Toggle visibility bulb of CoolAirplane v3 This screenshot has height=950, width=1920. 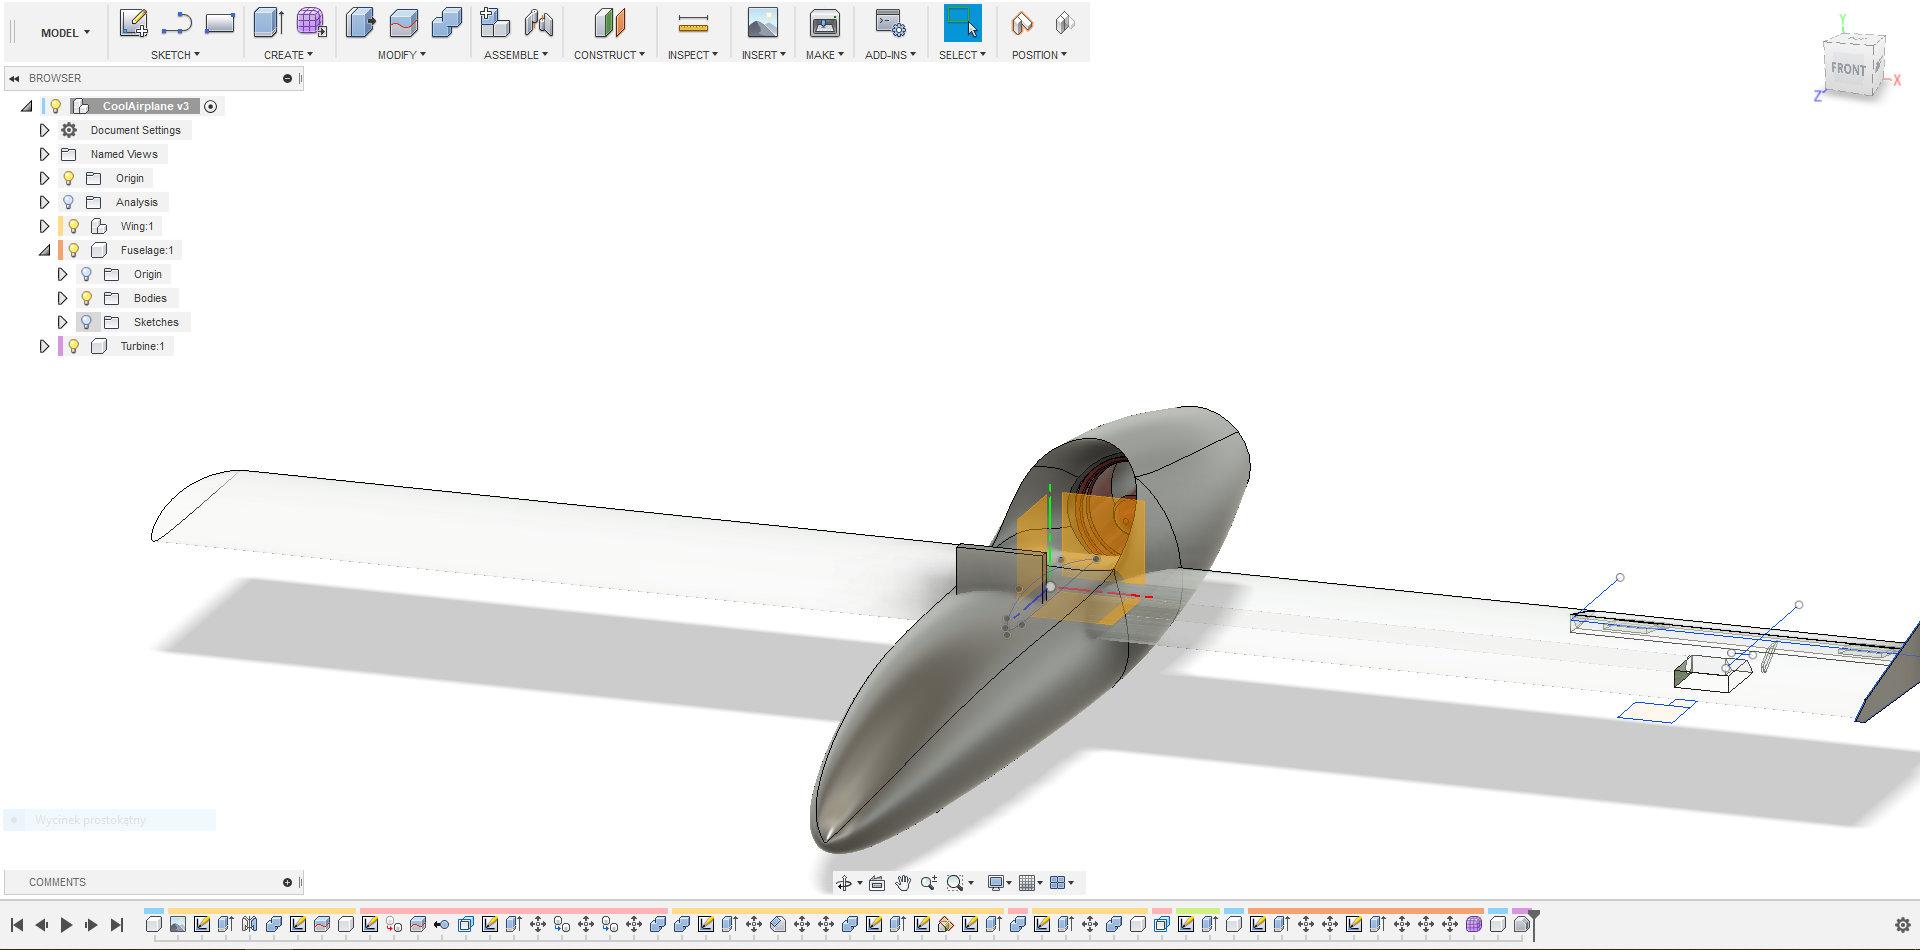(x=56, y=106)
